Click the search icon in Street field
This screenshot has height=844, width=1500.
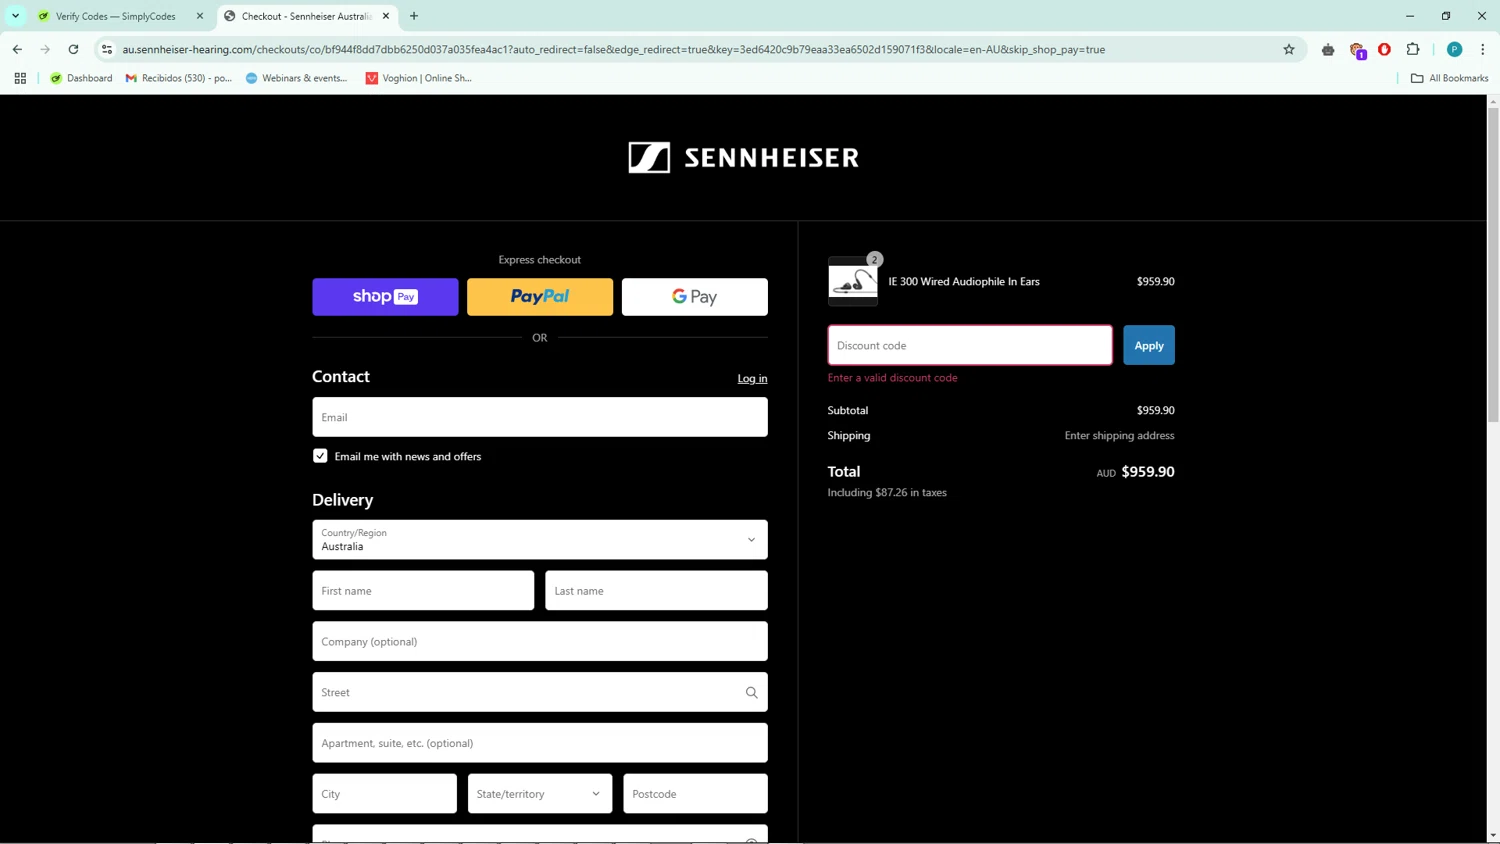(x=751, y=692)
